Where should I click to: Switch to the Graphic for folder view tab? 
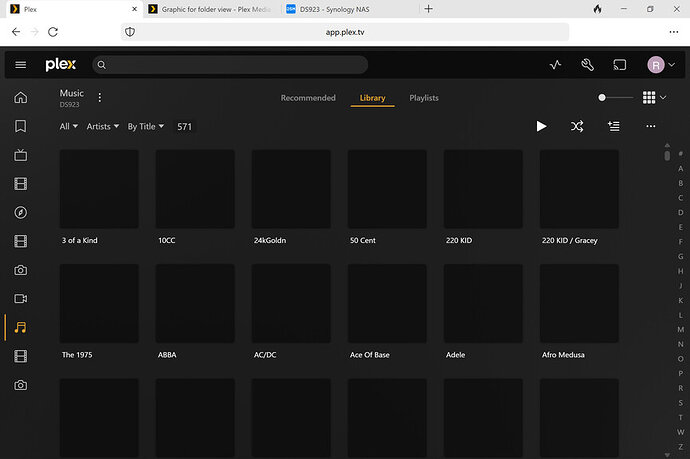[x=211, y=9]
